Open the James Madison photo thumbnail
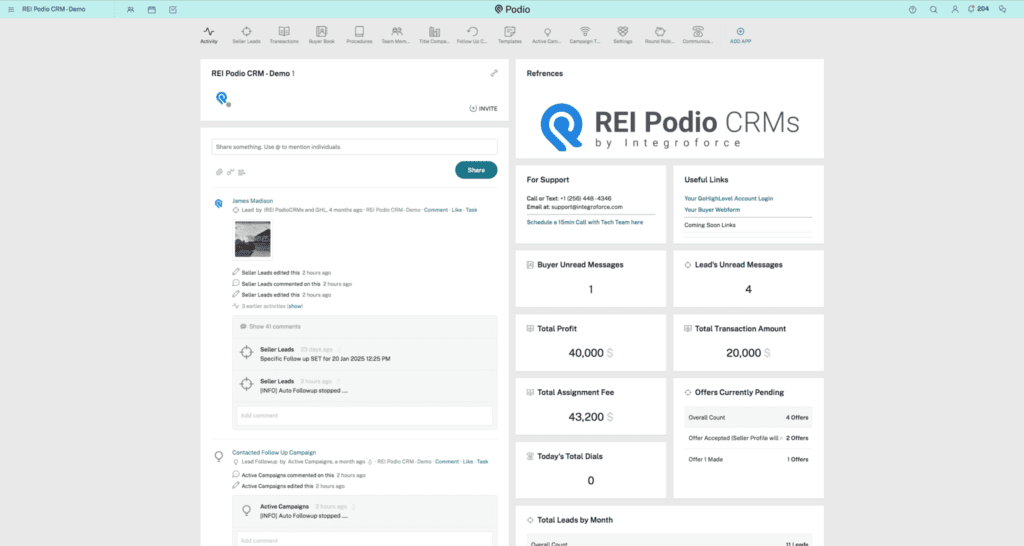Image resolution: width=1024 pixels, height=546 pixels. coord(253,239)
